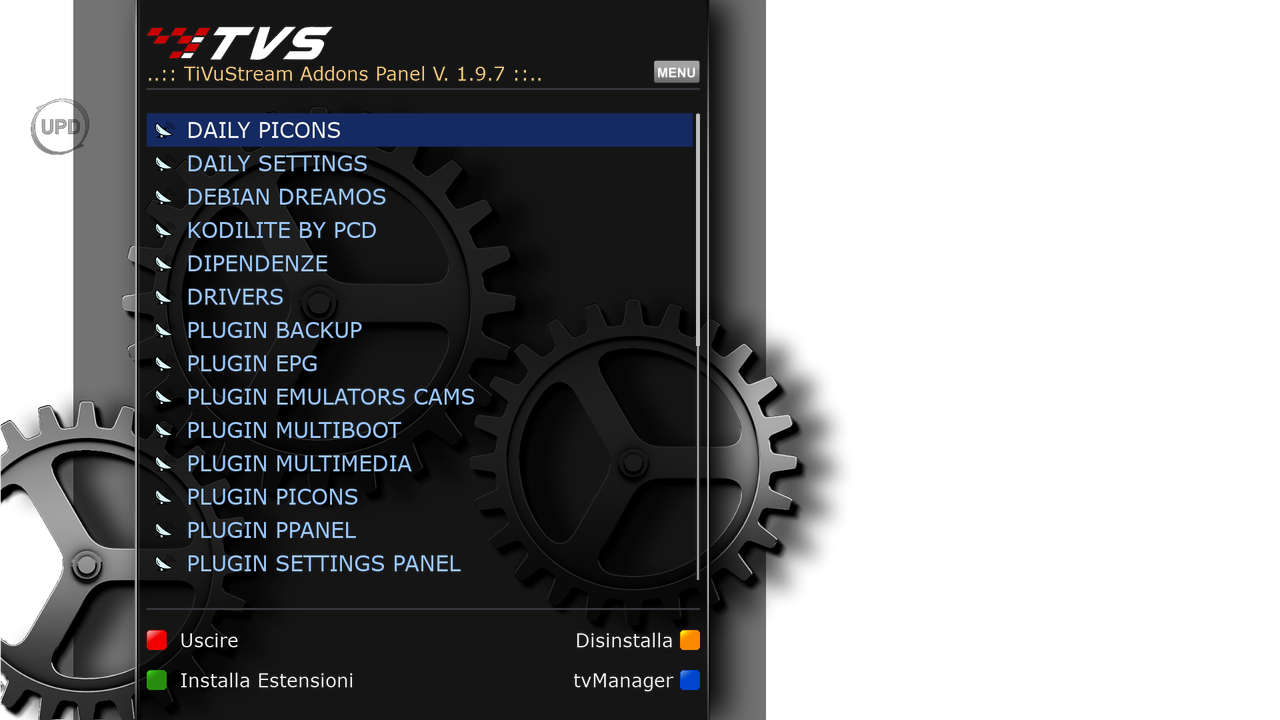Image resolution: width=1280 pixels, height=720 pixels.
Task: Click the TiVuStream Addons Panel title
Action: pos(345,74)
